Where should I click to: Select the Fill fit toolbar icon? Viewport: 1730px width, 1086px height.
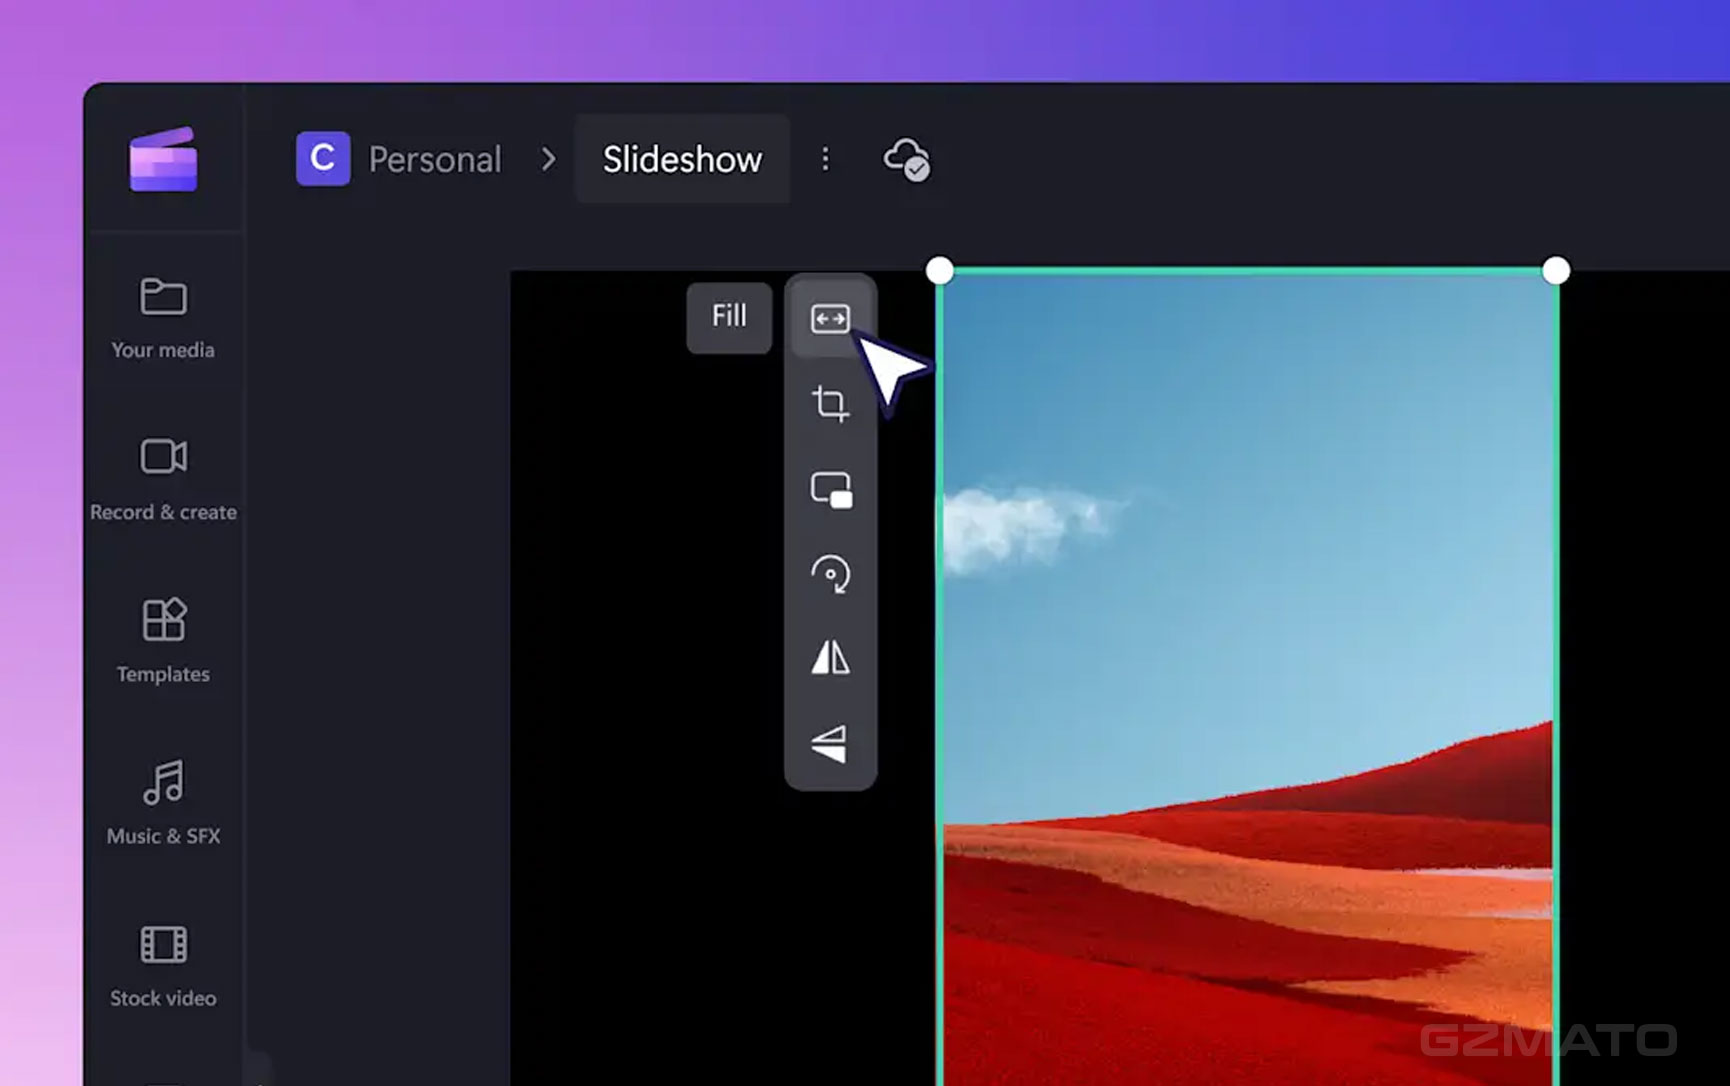(830, 318)
